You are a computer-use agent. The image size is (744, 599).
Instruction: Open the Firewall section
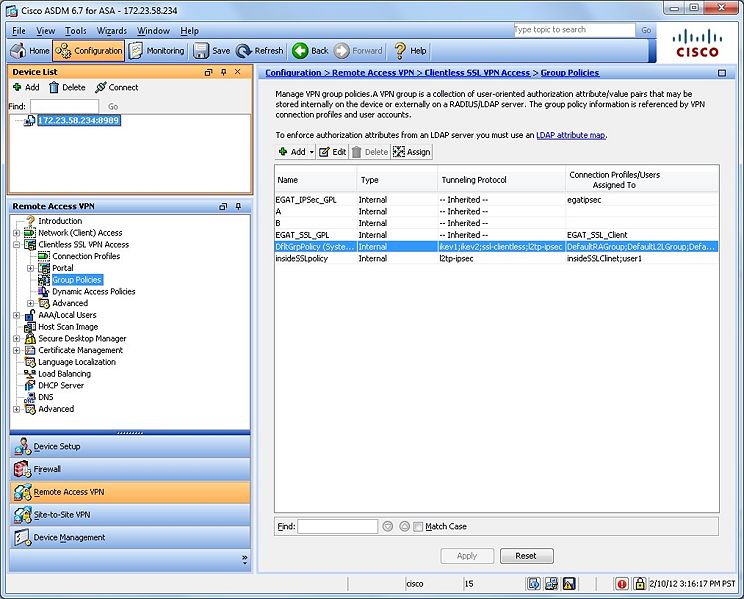click(x=130, y=469)
